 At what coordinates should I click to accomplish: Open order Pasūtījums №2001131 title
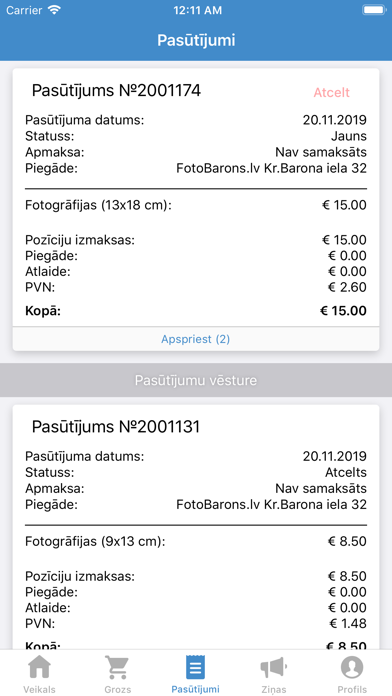116,427
